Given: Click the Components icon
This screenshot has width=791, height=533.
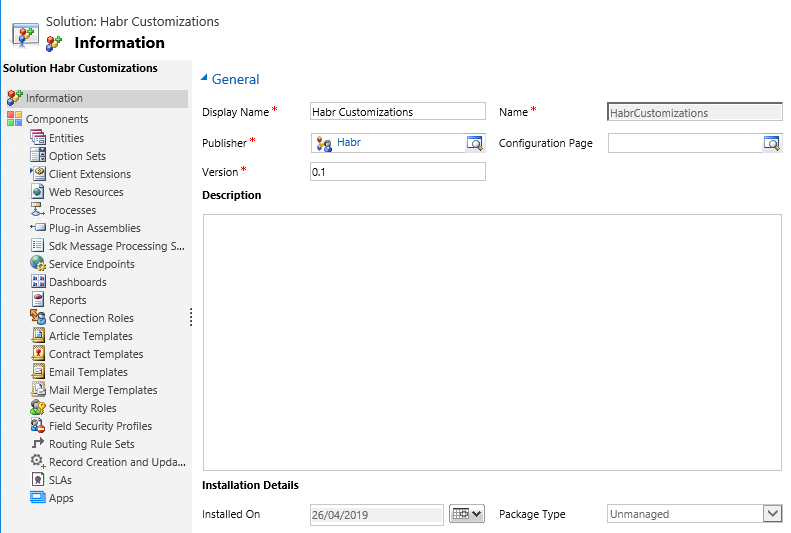Looking at the screenshot, I should tap(15, 119).
